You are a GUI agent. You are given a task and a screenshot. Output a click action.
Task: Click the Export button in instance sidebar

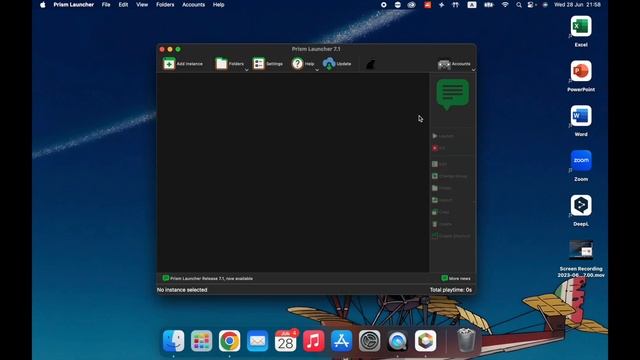(442, 200)
